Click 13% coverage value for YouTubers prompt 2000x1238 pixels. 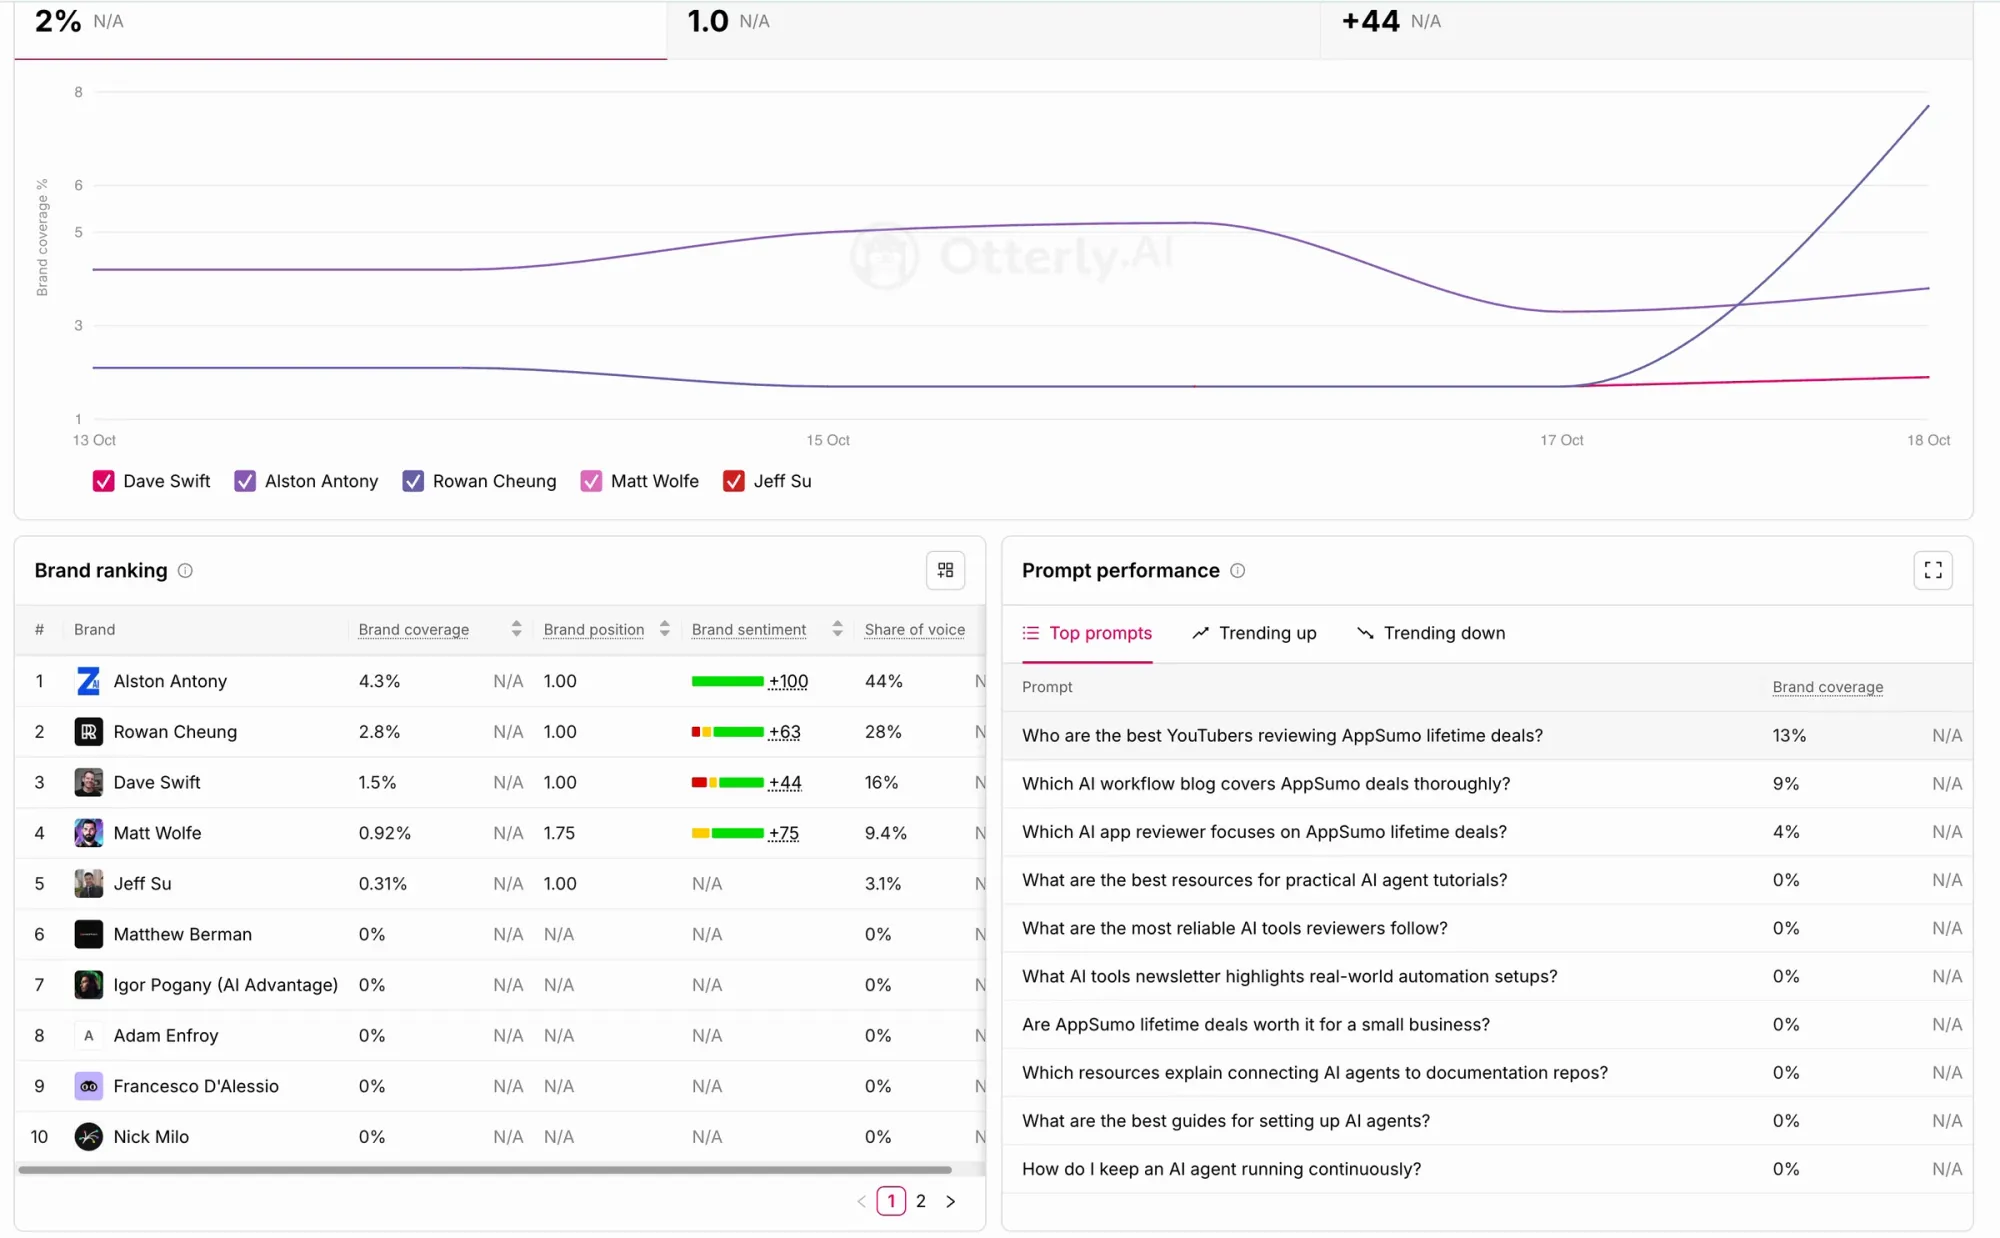point(1789,735)
